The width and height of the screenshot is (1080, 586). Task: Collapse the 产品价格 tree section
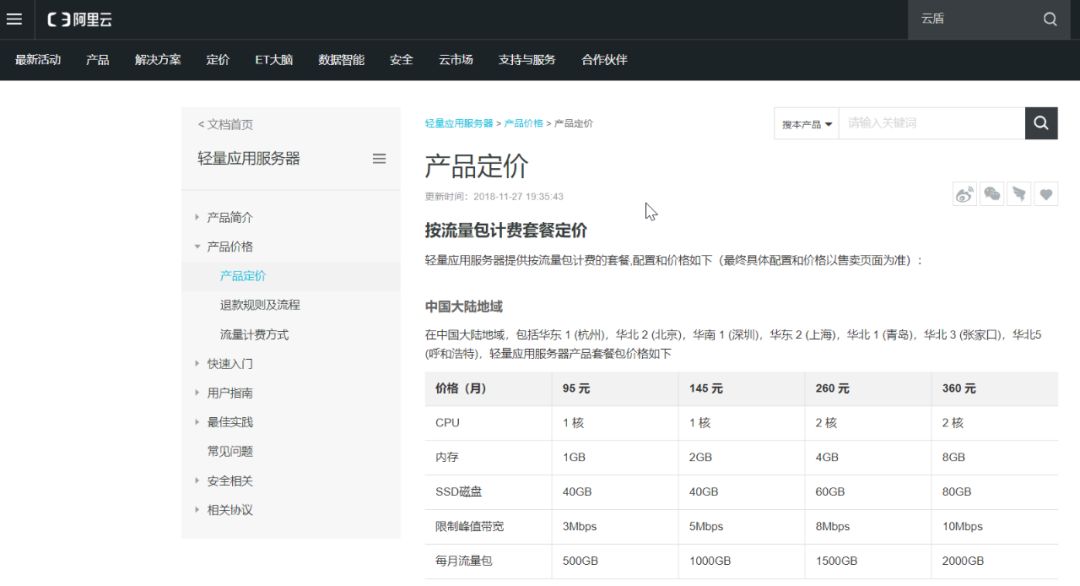[229, 246]
